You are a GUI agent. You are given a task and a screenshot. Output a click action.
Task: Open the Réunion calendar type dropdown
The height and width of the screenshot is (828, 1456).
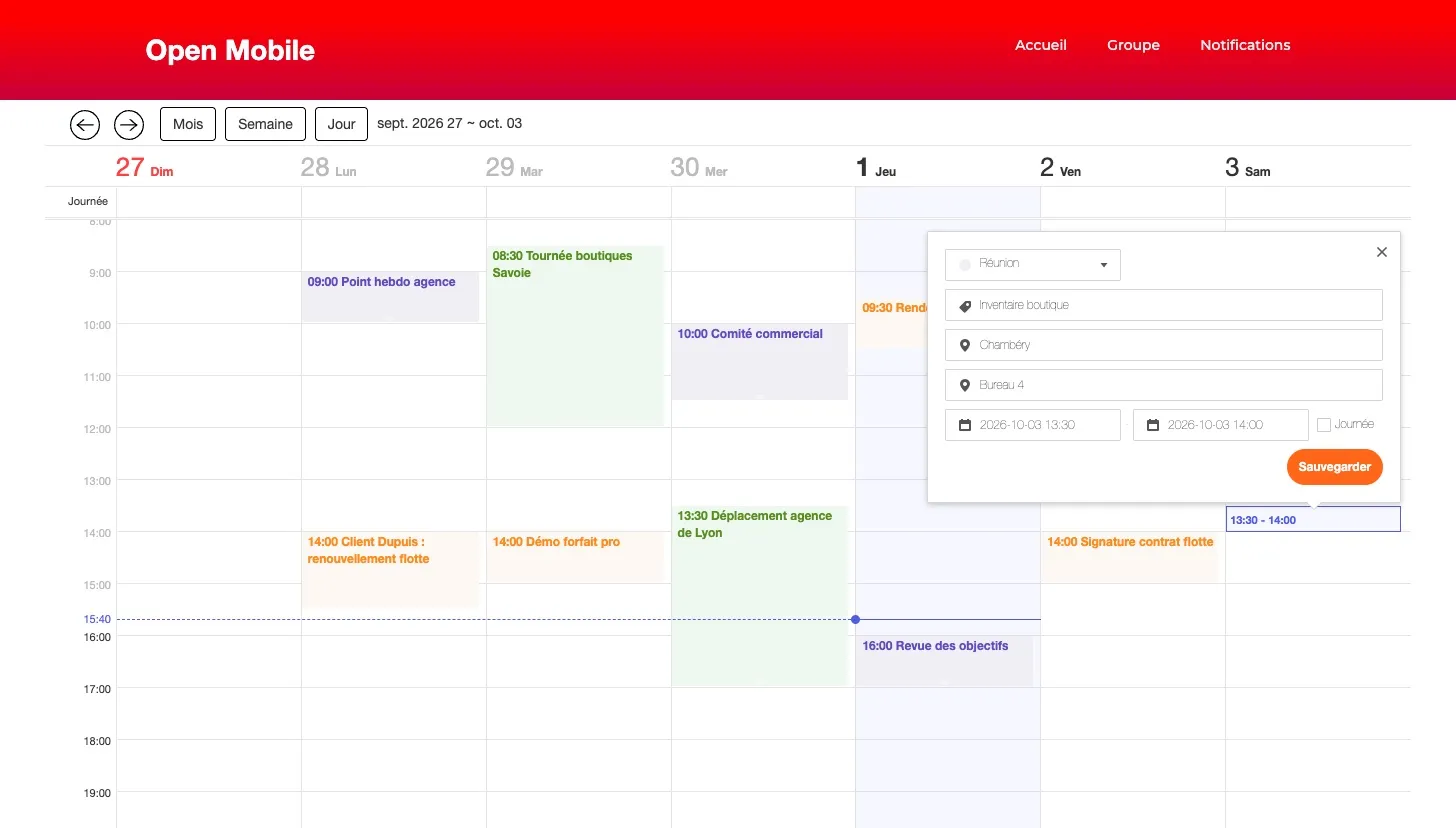click(1033, 265)
